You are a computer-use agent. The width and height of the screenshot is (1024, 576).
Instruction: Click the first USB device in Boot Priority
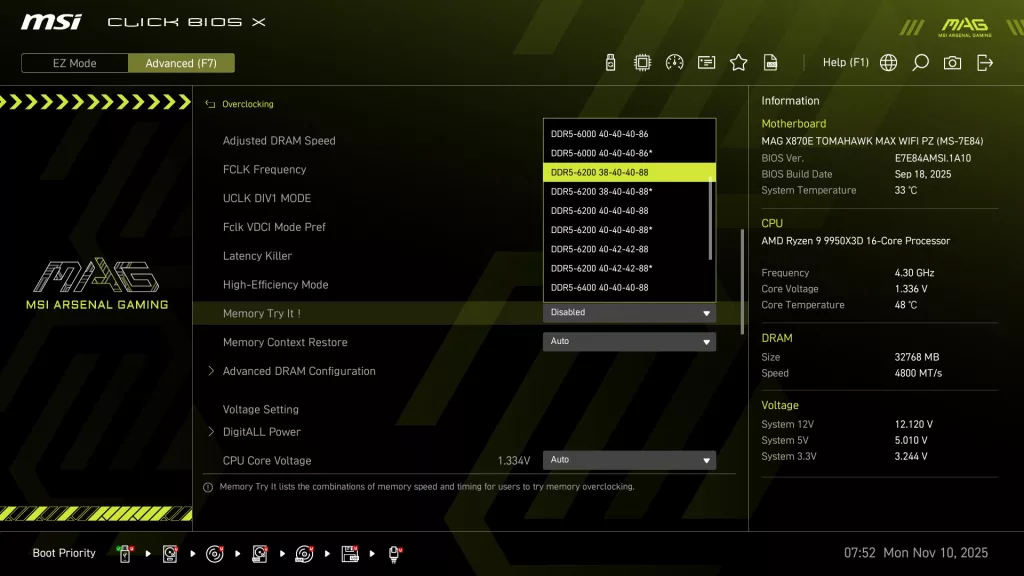tap(124, 552)
